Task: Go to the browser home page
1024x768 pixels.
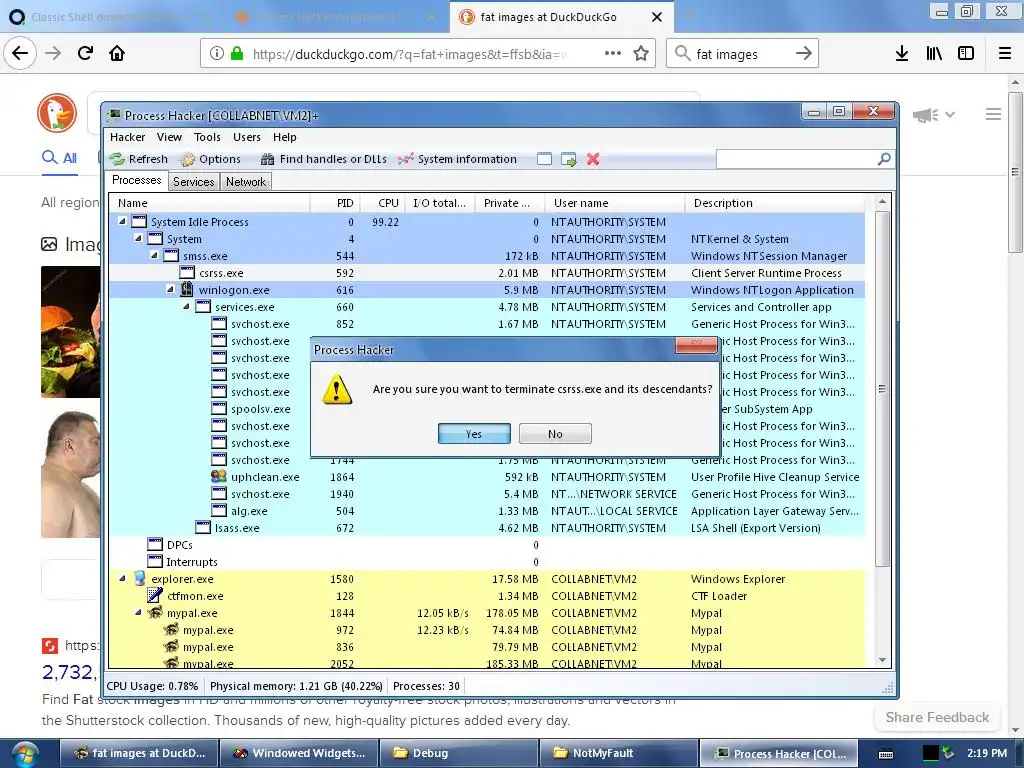Action: [117, 54]
